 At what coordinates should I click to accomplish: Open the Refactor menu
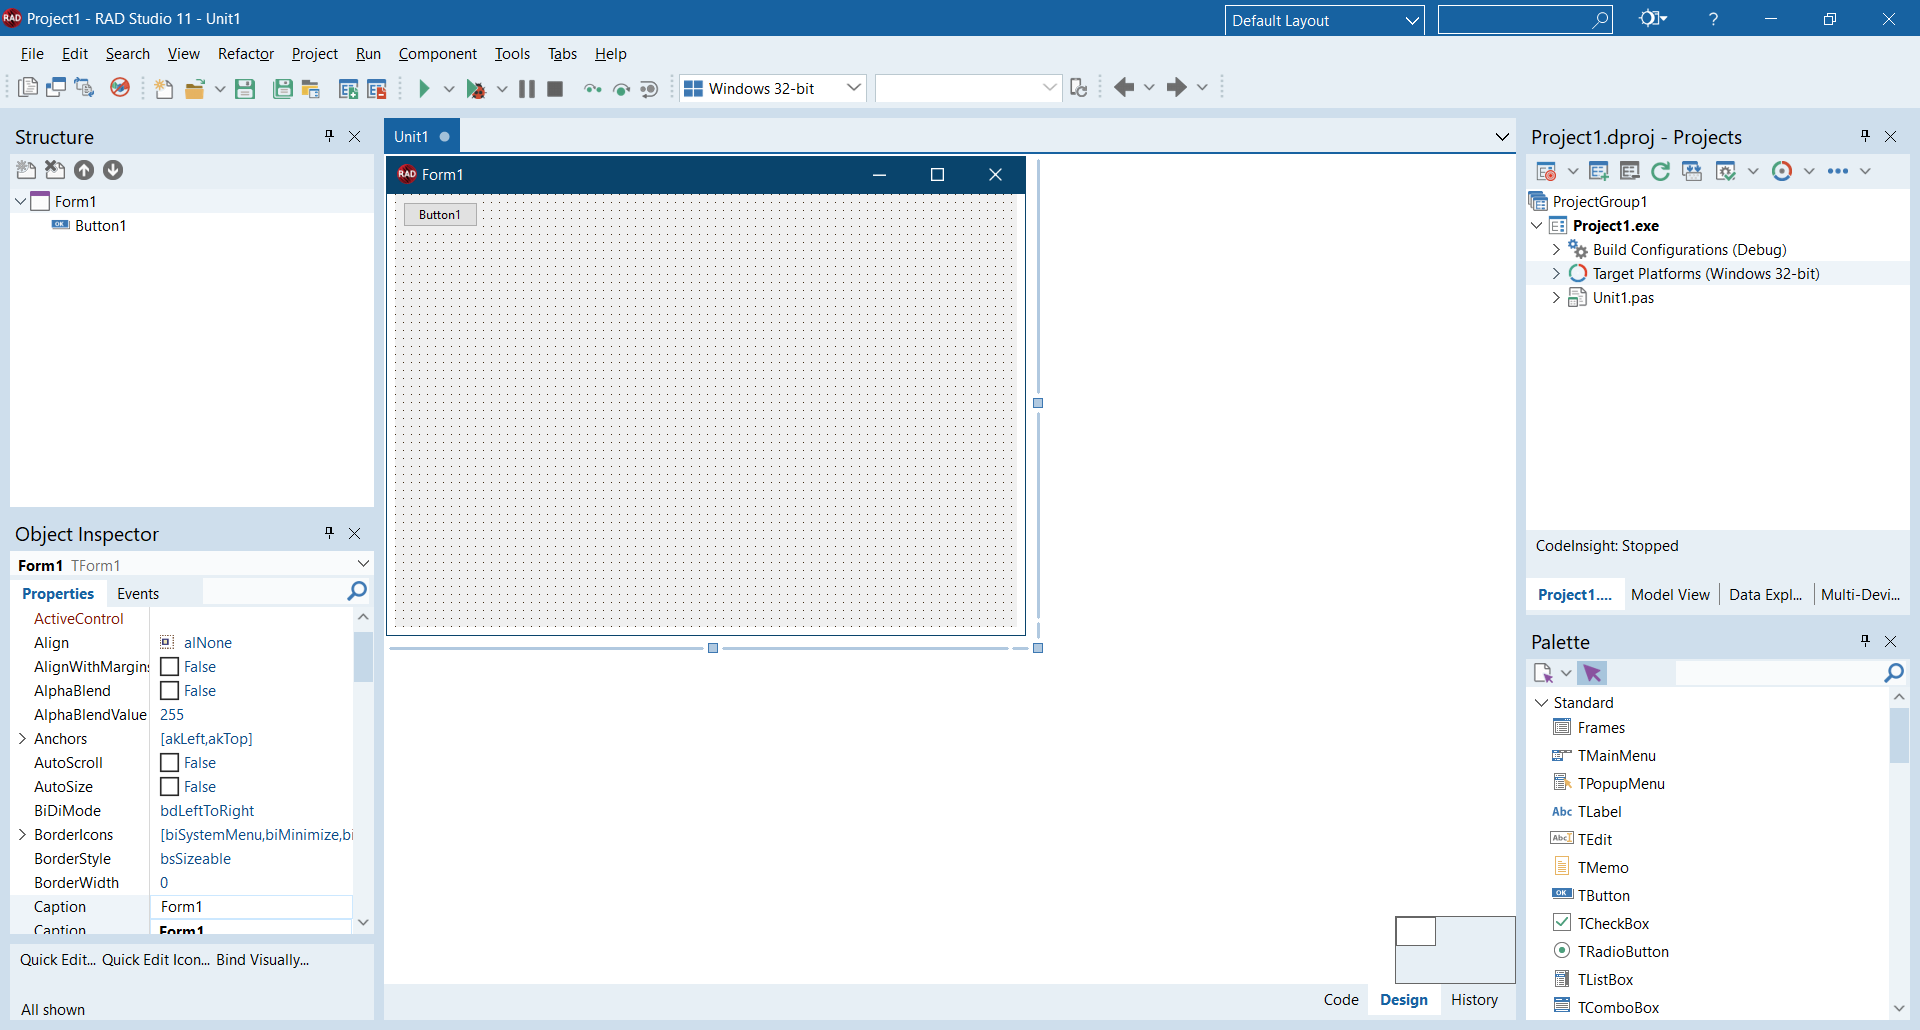245,54
